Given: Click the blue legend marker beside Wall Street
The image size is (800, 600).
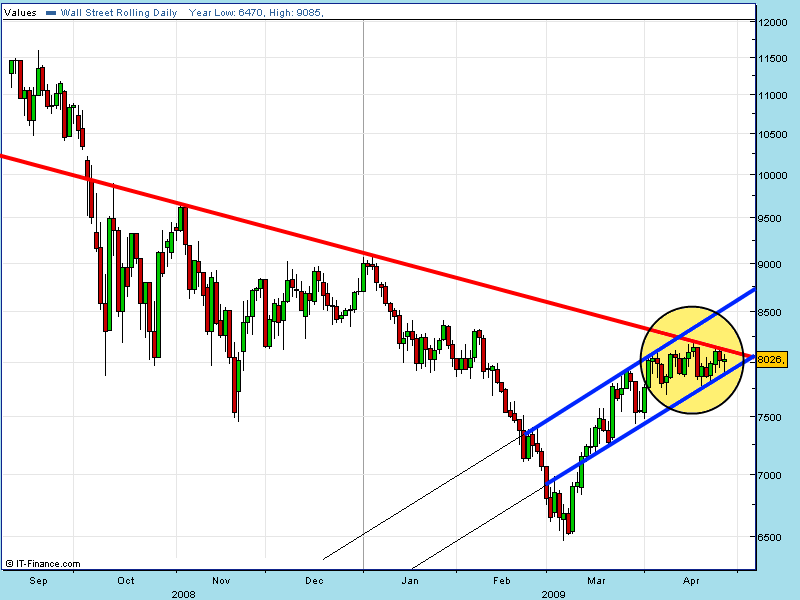Looking at the screenshot, I should [x=52, y=11].
